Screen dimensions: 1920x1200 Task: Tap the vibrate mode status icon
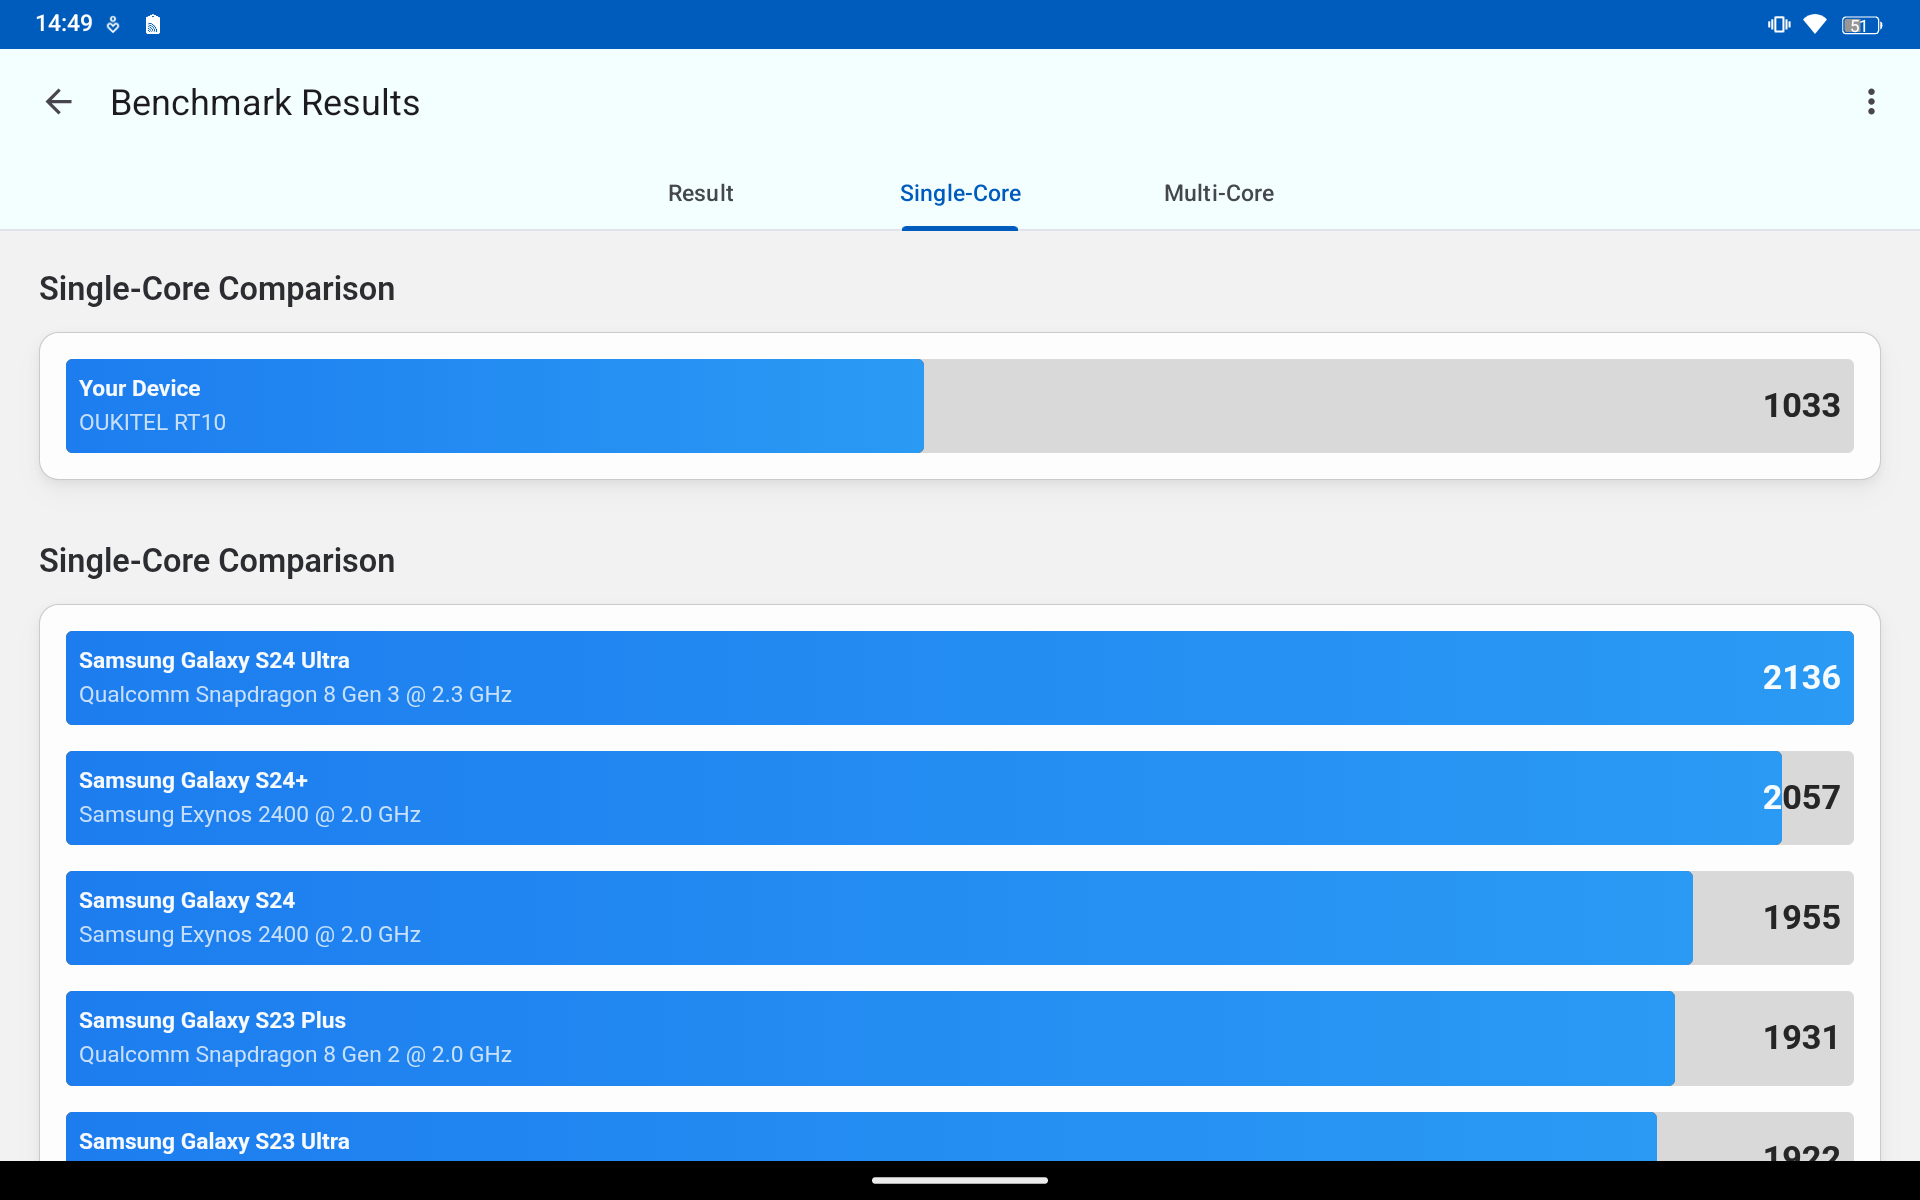click(x=1778, y=24)
